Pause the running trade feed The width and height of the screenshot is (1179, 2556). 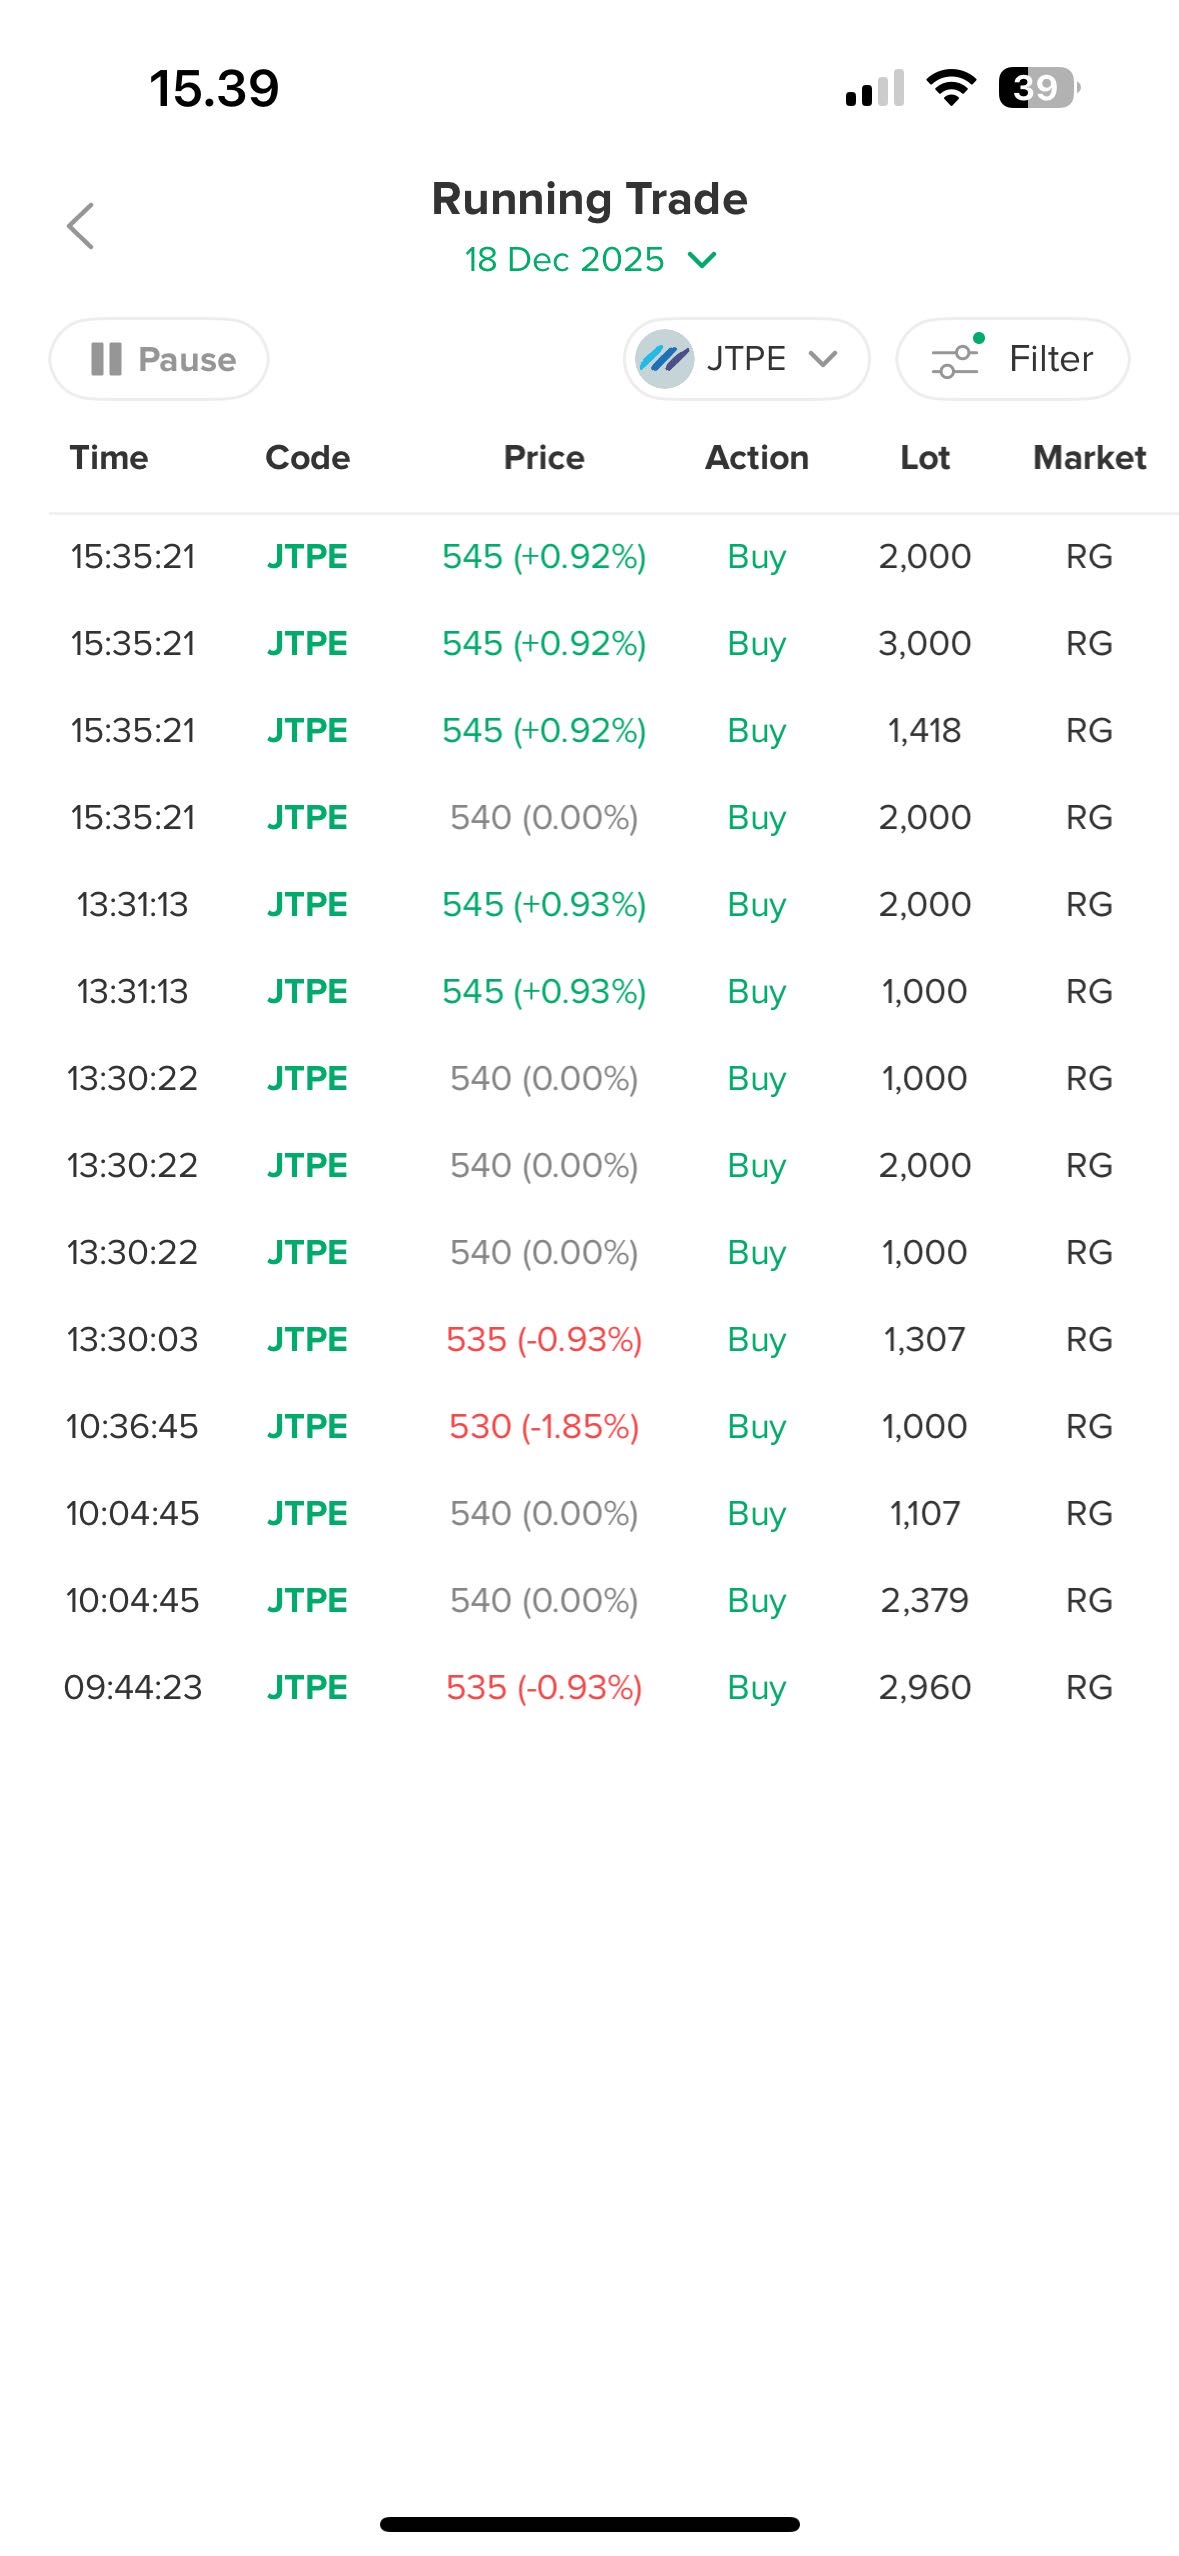pos(159,359)
